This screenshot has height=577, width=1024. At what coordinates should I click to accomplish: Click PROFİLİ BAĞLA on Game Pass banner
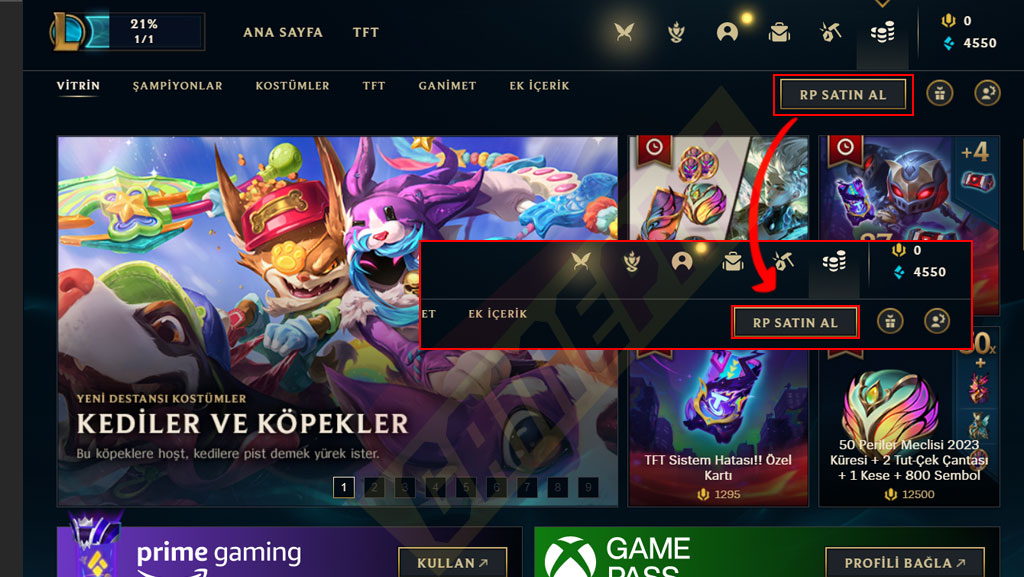point(905,563)
